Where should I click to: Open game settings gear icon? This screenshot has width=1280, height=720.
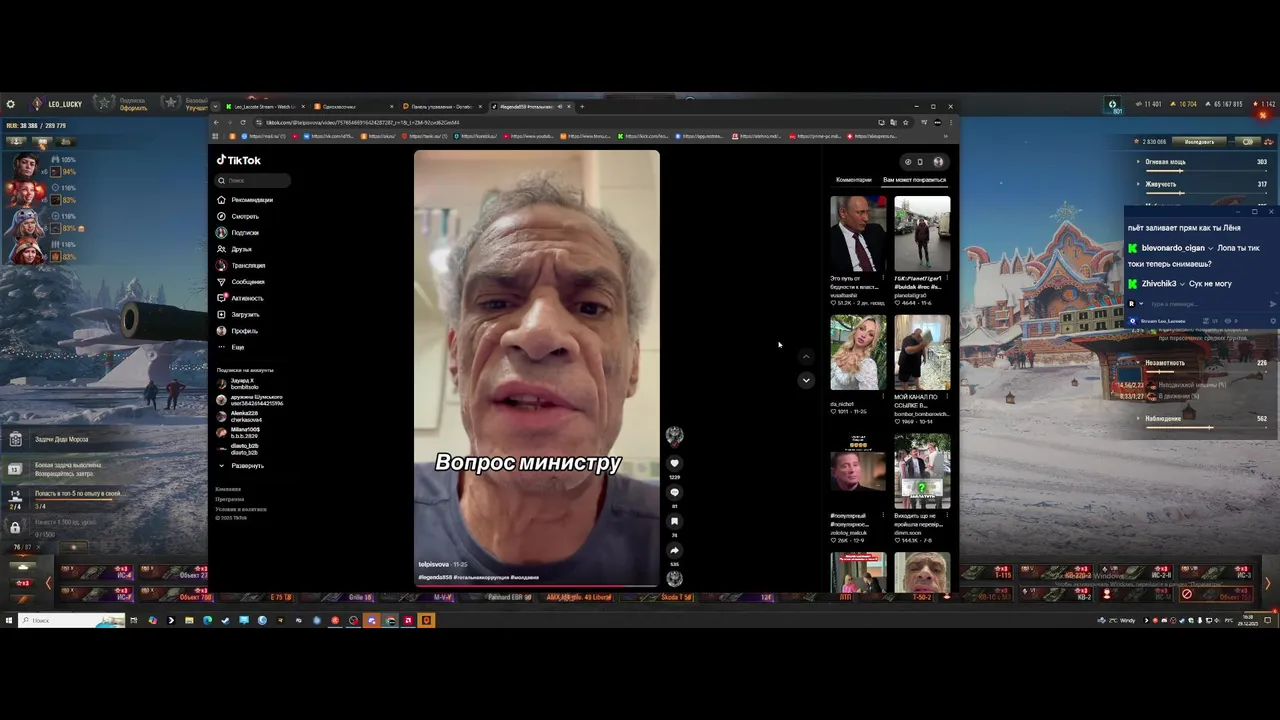point(10,104)
